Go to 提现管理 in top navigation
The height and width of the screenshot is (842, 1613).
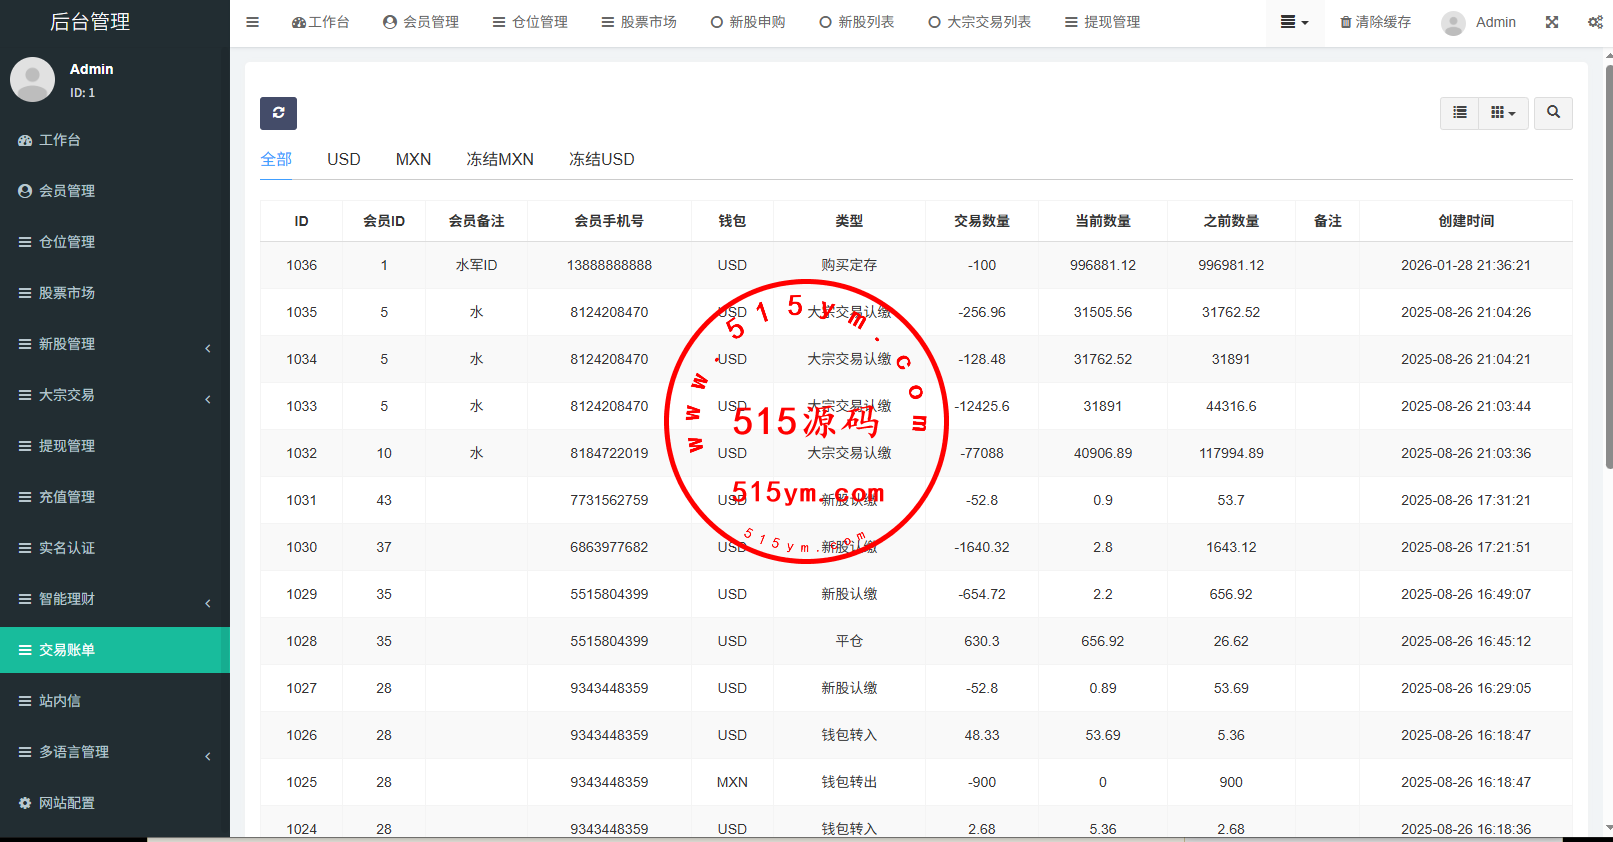pyautogui.click(x=1102, y=22)
